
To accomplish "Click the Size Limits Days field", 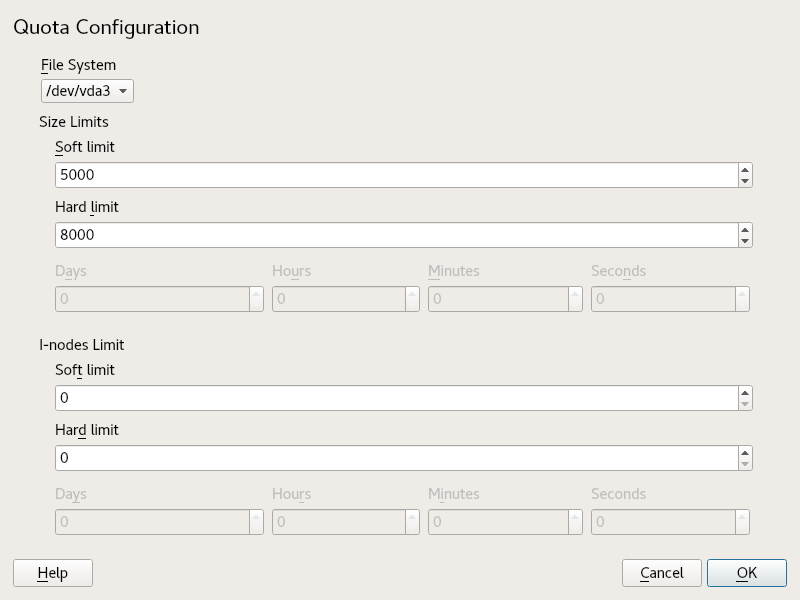I will 150,299.
